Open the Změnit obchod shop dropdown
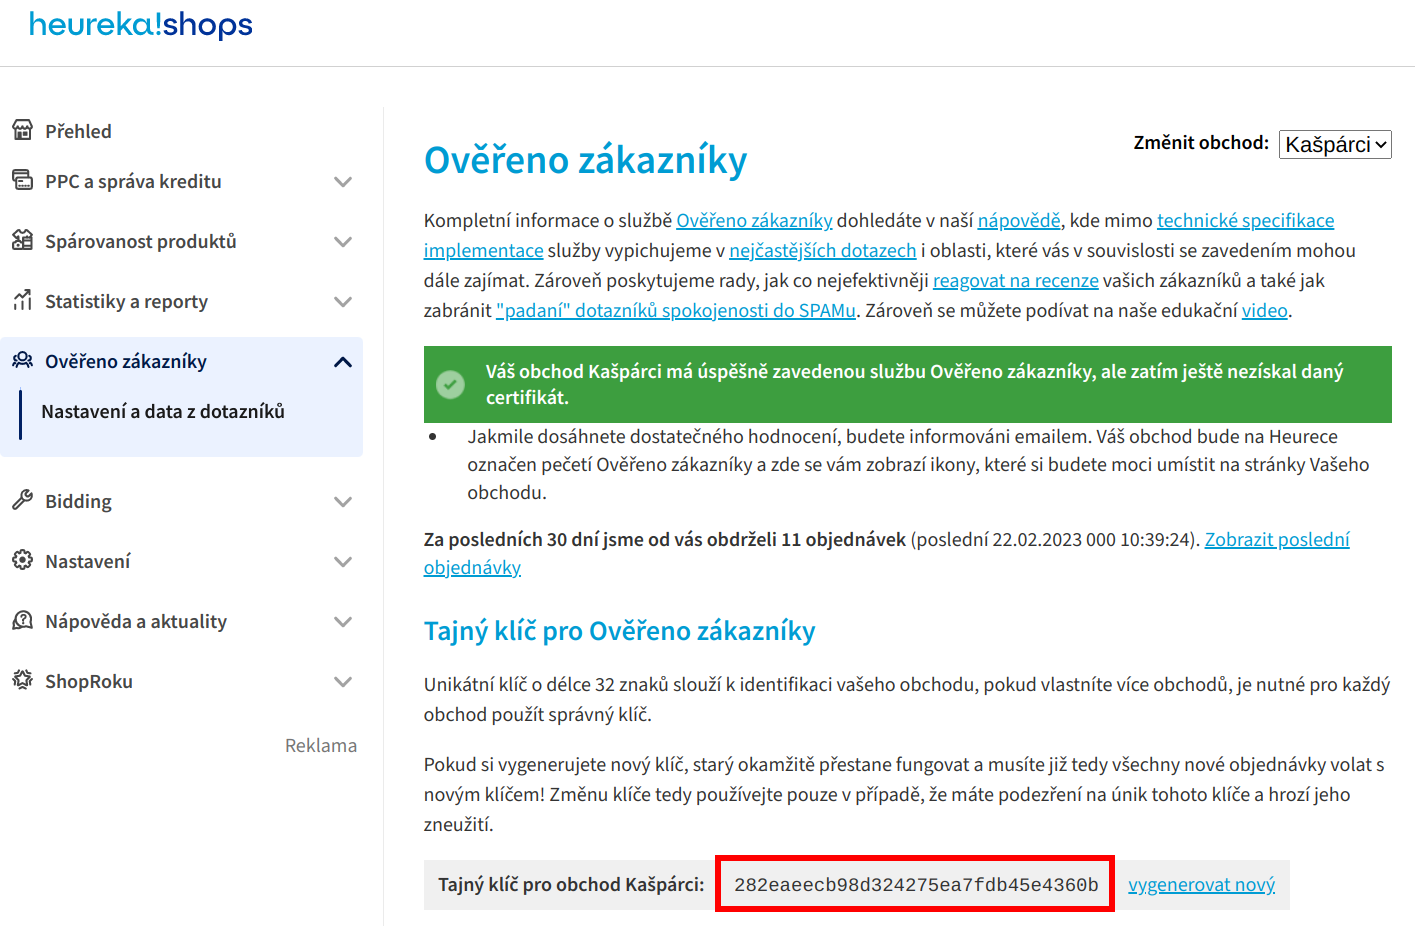 point(1334,145)
